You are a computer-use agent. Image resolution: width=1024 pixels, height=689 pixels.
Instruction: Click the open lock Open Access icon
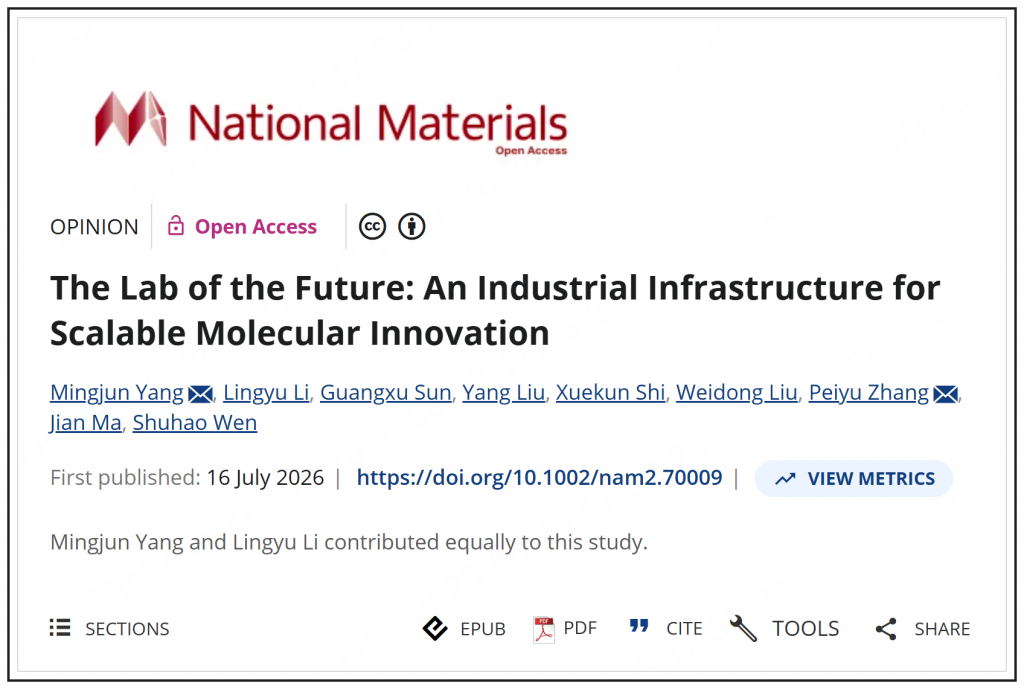[176, 226]
